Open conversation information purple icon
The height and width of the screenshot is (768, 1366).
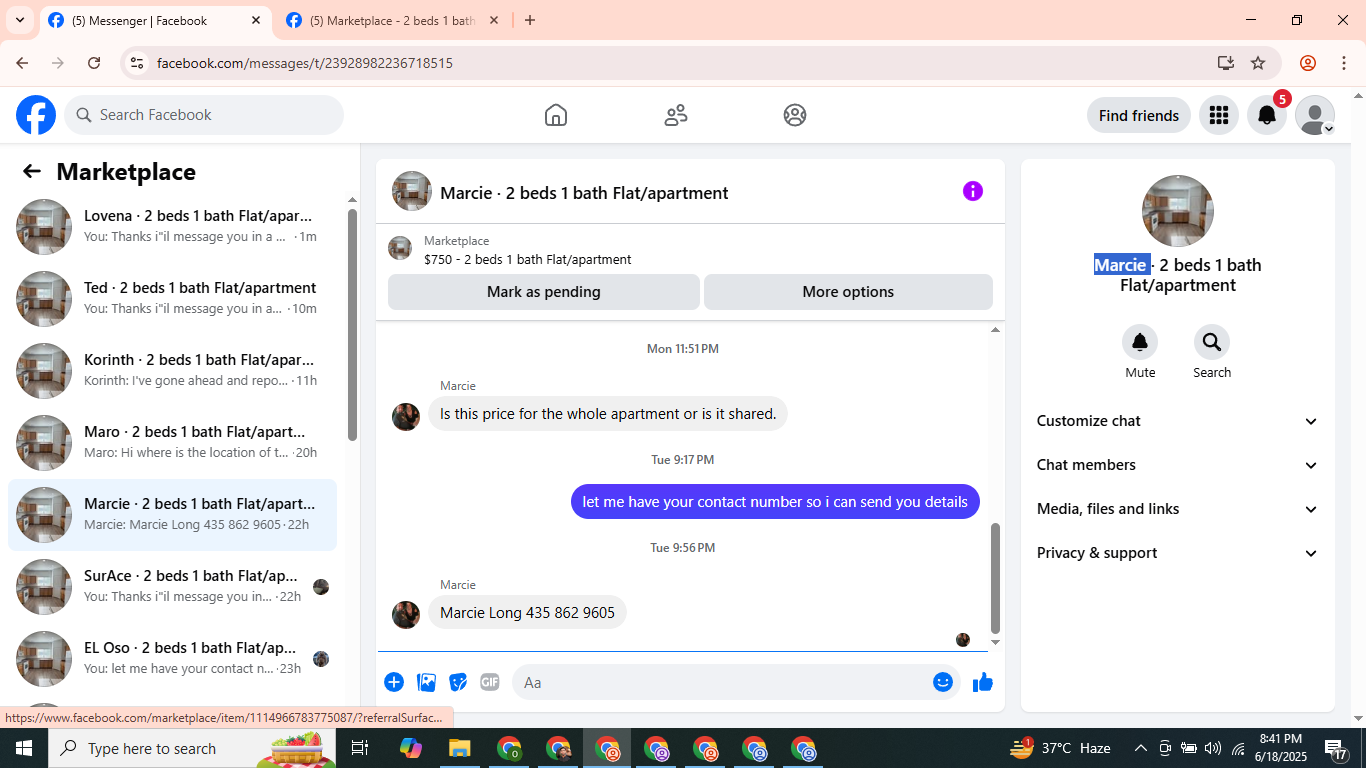point(973,191)
